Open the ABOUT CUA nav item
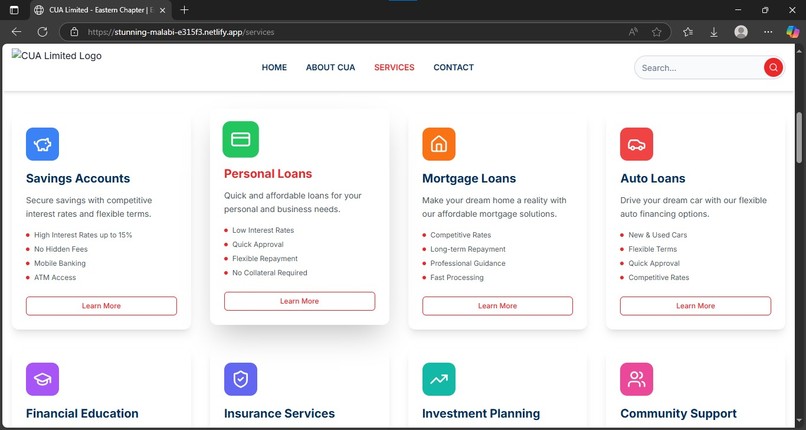This screenshot has width=806, height=430. [x=331, y=67]
